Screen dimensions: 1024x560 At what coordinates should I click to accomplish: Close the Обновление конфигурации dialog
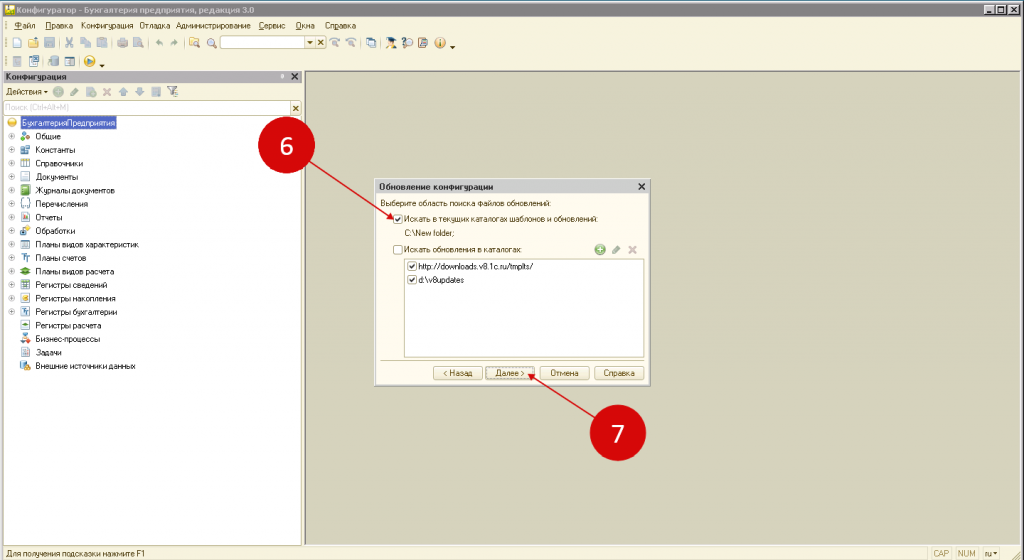coord(641,187)
